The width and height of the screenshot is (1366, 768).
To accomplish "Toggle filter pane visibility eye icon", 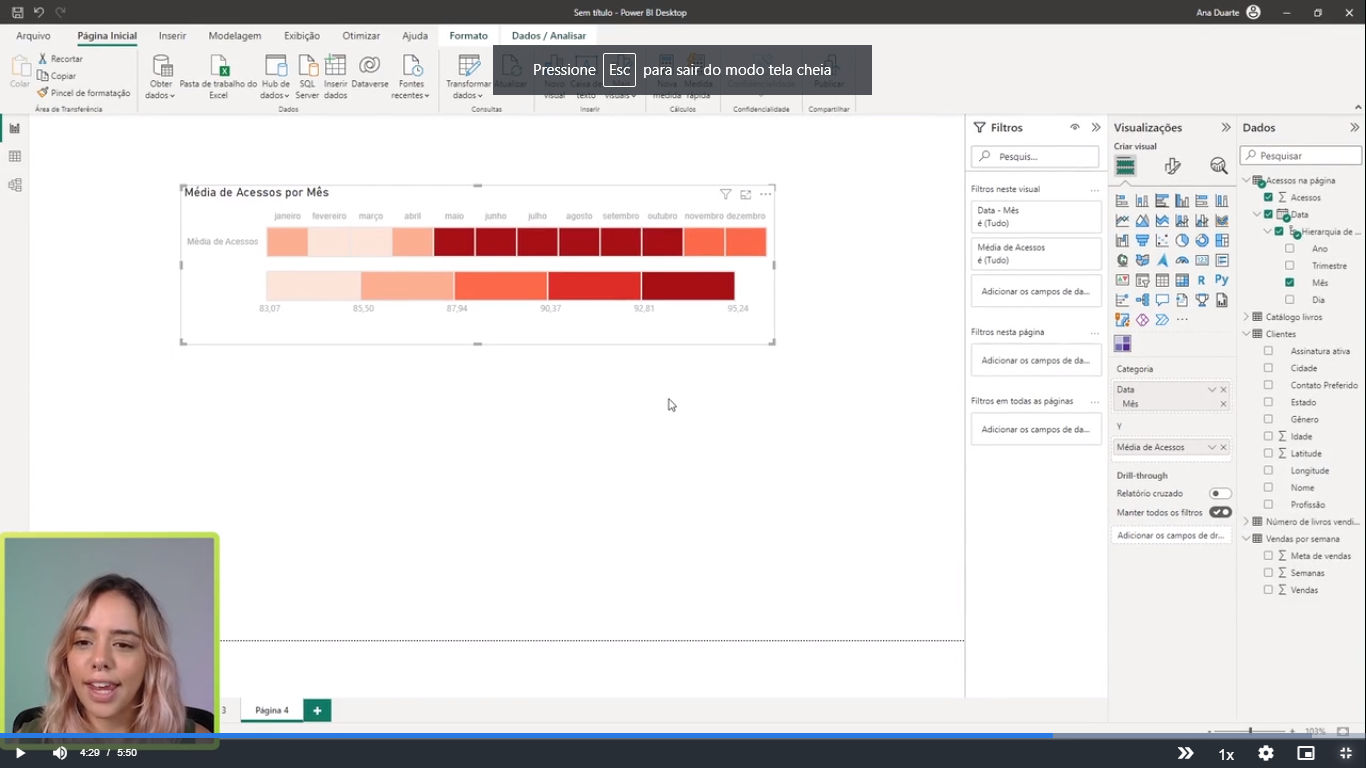I will coord(1075,127).
